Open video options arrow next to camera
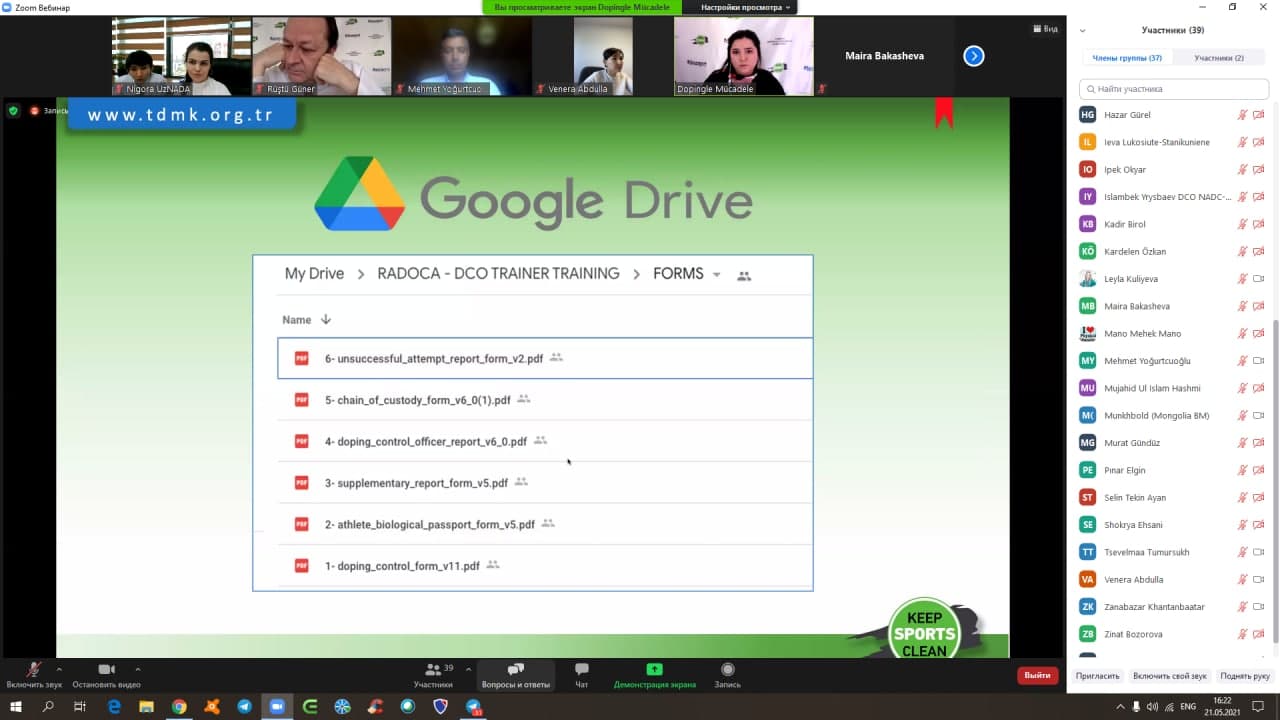 click(137, 669)
